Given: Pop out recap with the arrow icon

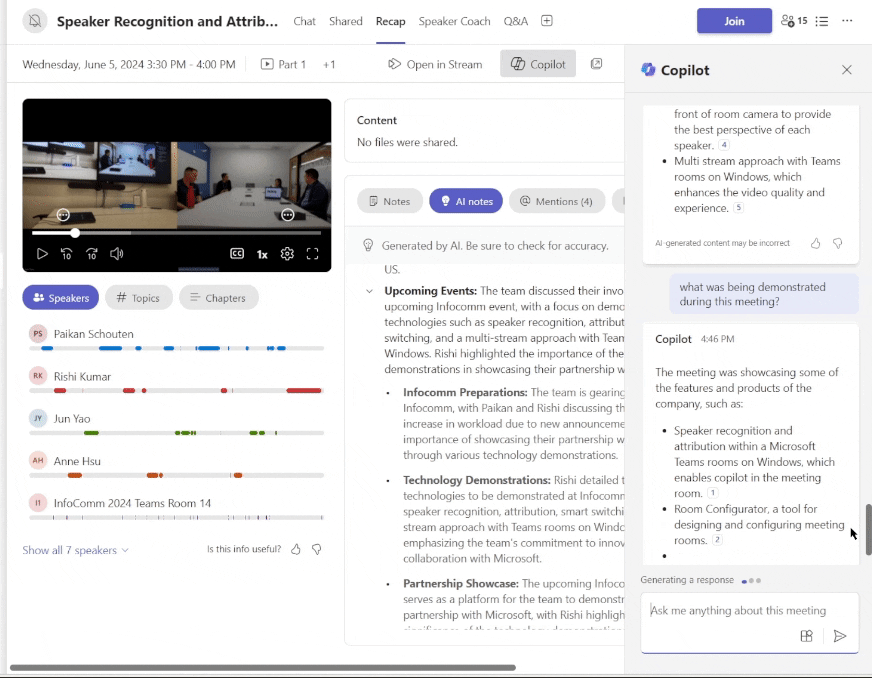Looking at the screenshot, I should tap(596, 64).
